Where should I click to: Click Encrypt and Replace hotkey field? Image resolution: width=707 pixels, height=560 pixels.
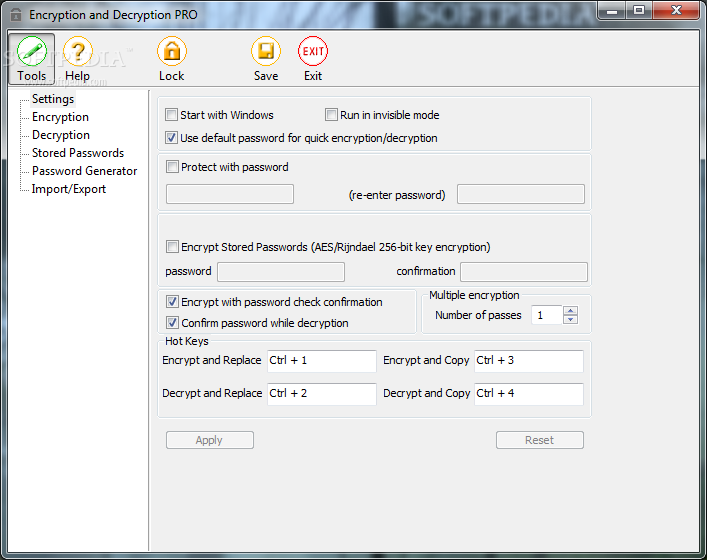pos(322,361)
